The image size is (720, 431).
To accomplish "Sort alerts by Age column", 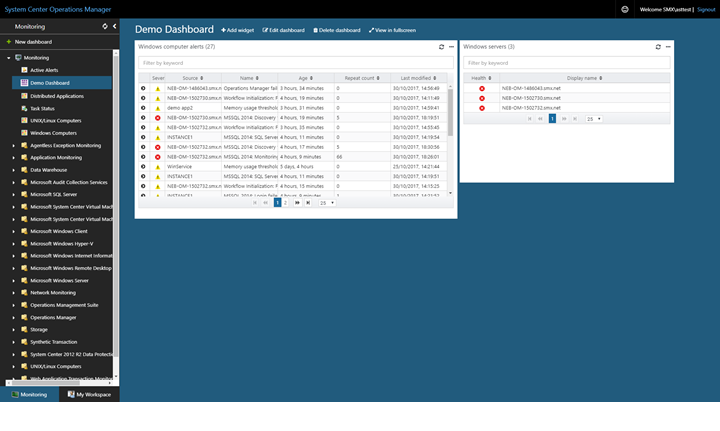I will pos(306,78).
